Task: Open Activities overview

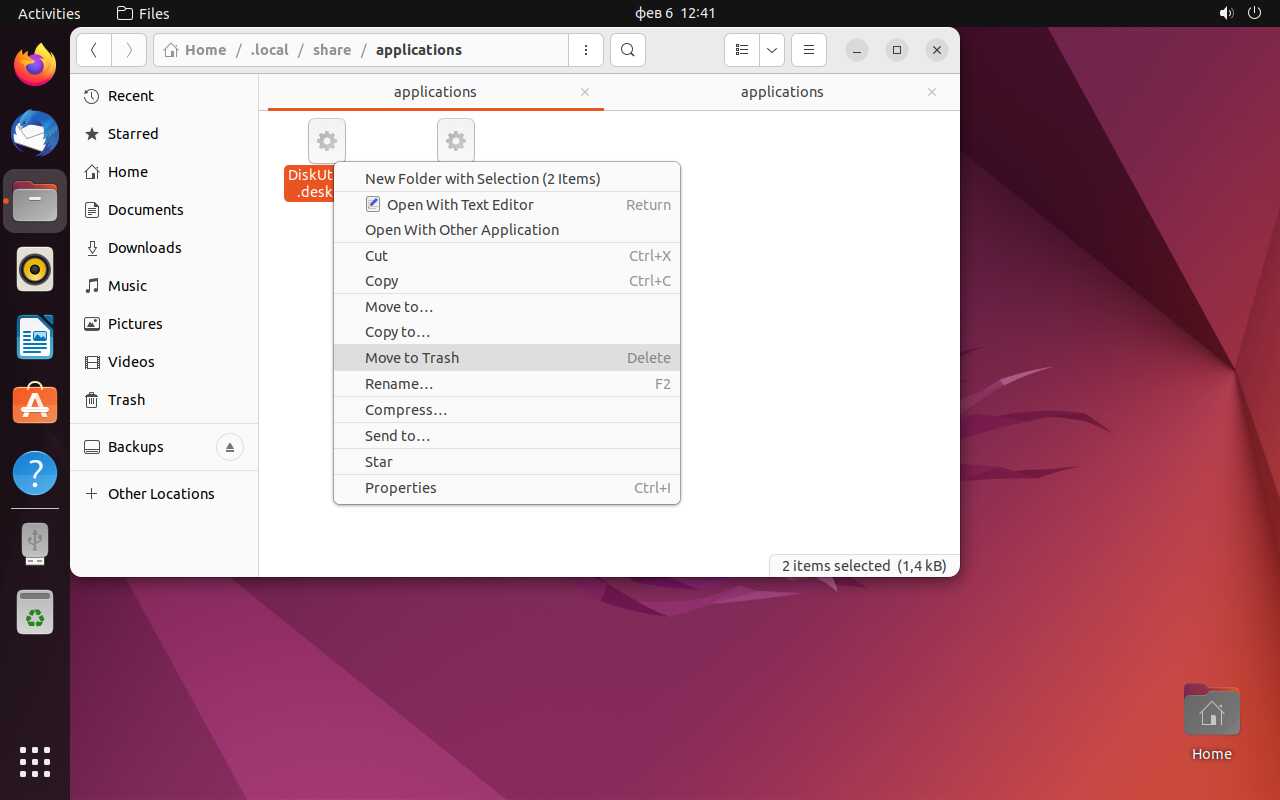Action: [49, 13]
